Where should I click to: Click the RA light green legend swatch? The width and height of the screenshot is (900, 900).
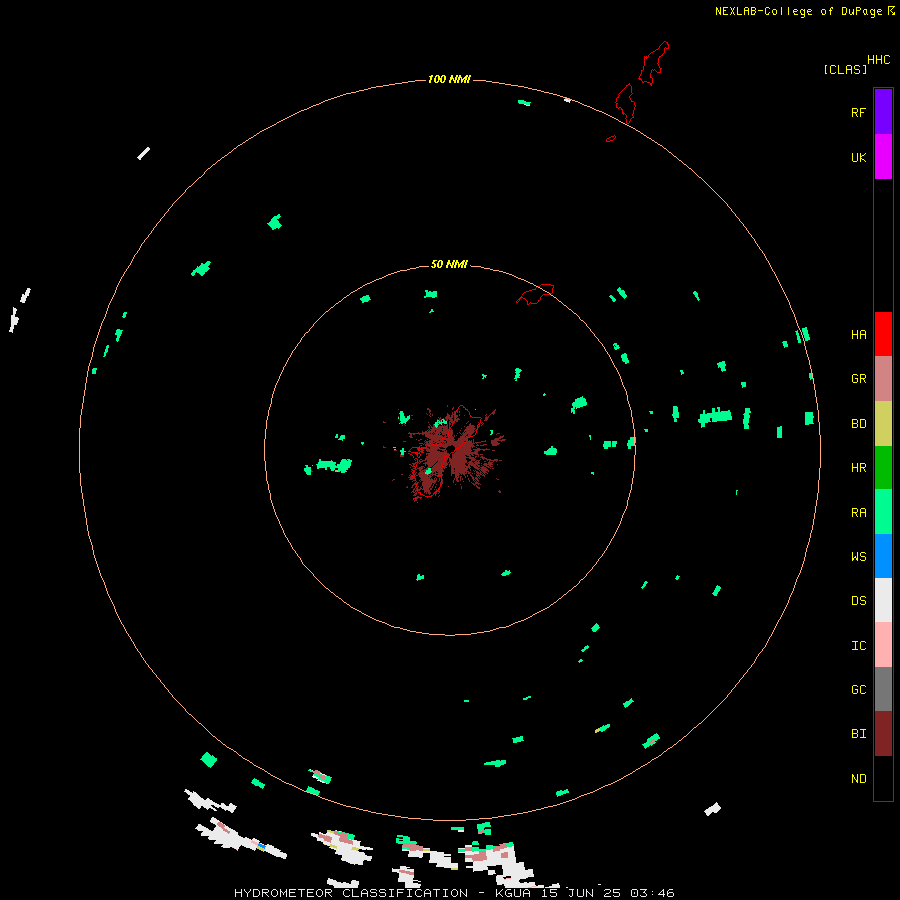point(883,512)
